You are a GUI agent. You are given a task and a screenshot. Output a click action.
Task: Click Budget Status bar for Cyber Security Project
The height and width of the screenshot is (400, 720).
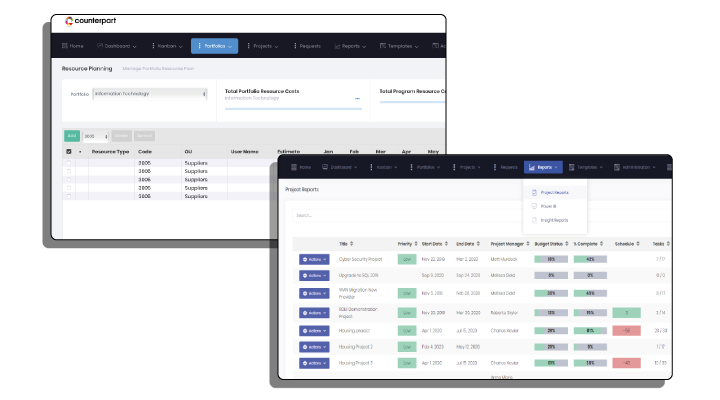pos(551,259)
